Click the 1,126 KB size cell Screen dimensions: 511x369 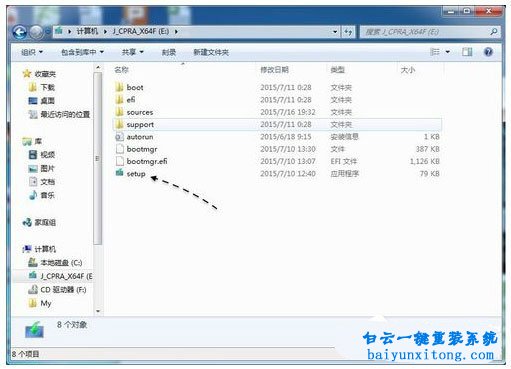pyautogui.click(x=424, y=161)
